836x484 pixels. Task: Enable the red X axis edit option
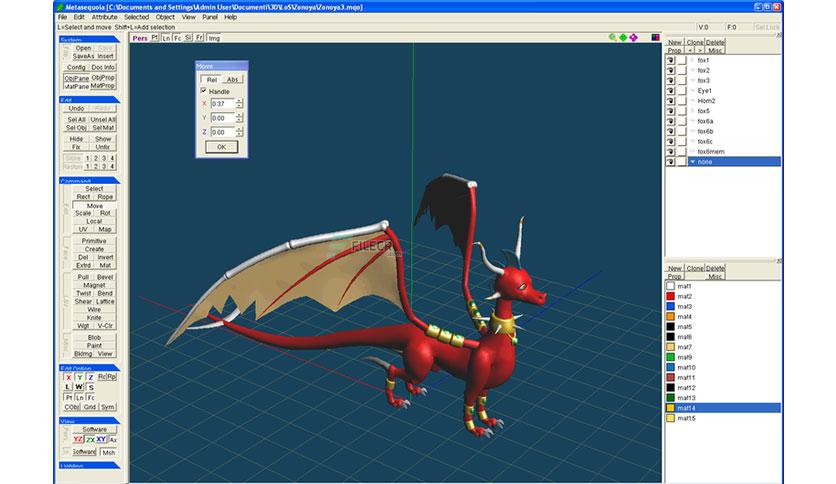[68, 377]
